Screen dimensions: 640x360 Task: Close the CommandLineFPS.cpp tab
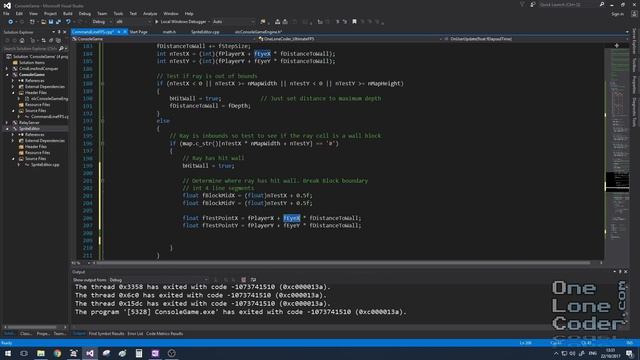coord(125,32)
